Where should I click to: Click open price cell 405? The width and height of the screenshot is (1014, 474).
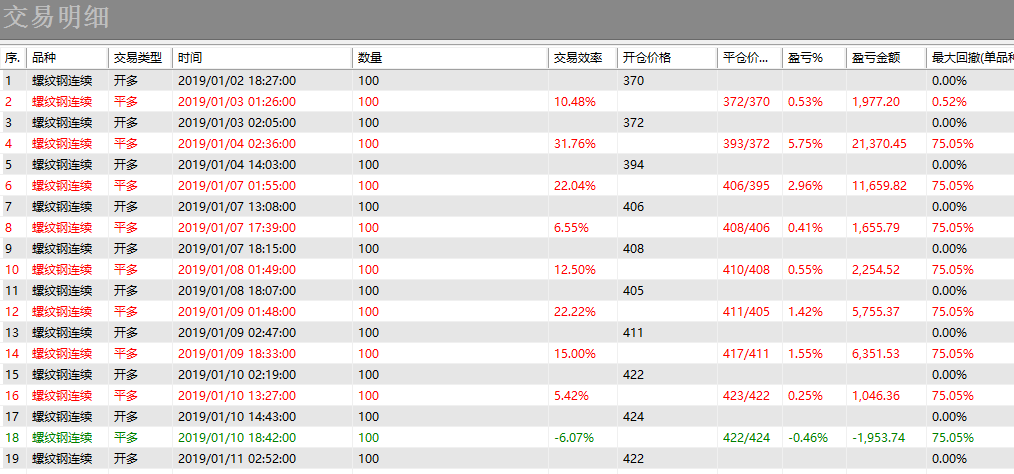tap(633, 291)
